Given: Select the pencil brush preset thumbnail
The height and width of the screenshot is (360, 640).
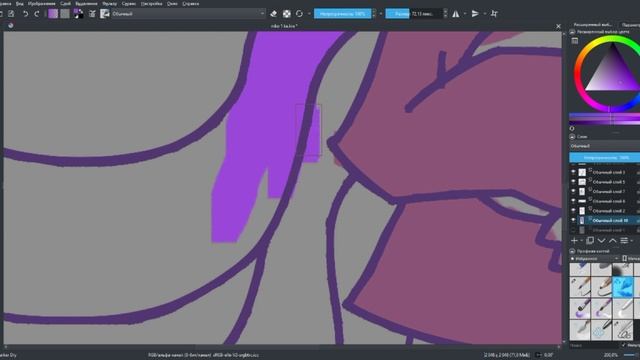Looking at the screenshot, I should click(602, 287).
